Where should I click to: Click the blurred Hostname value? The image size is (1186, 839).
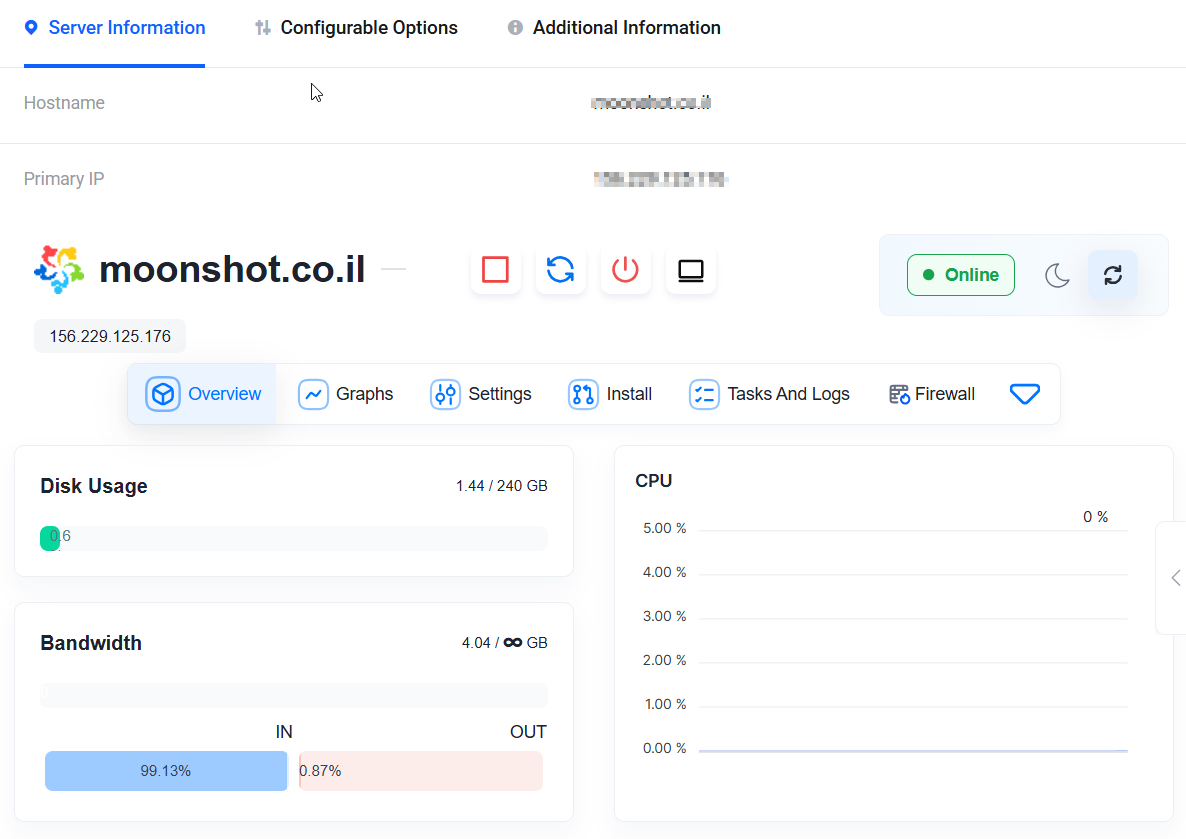[x=650, y=102]
